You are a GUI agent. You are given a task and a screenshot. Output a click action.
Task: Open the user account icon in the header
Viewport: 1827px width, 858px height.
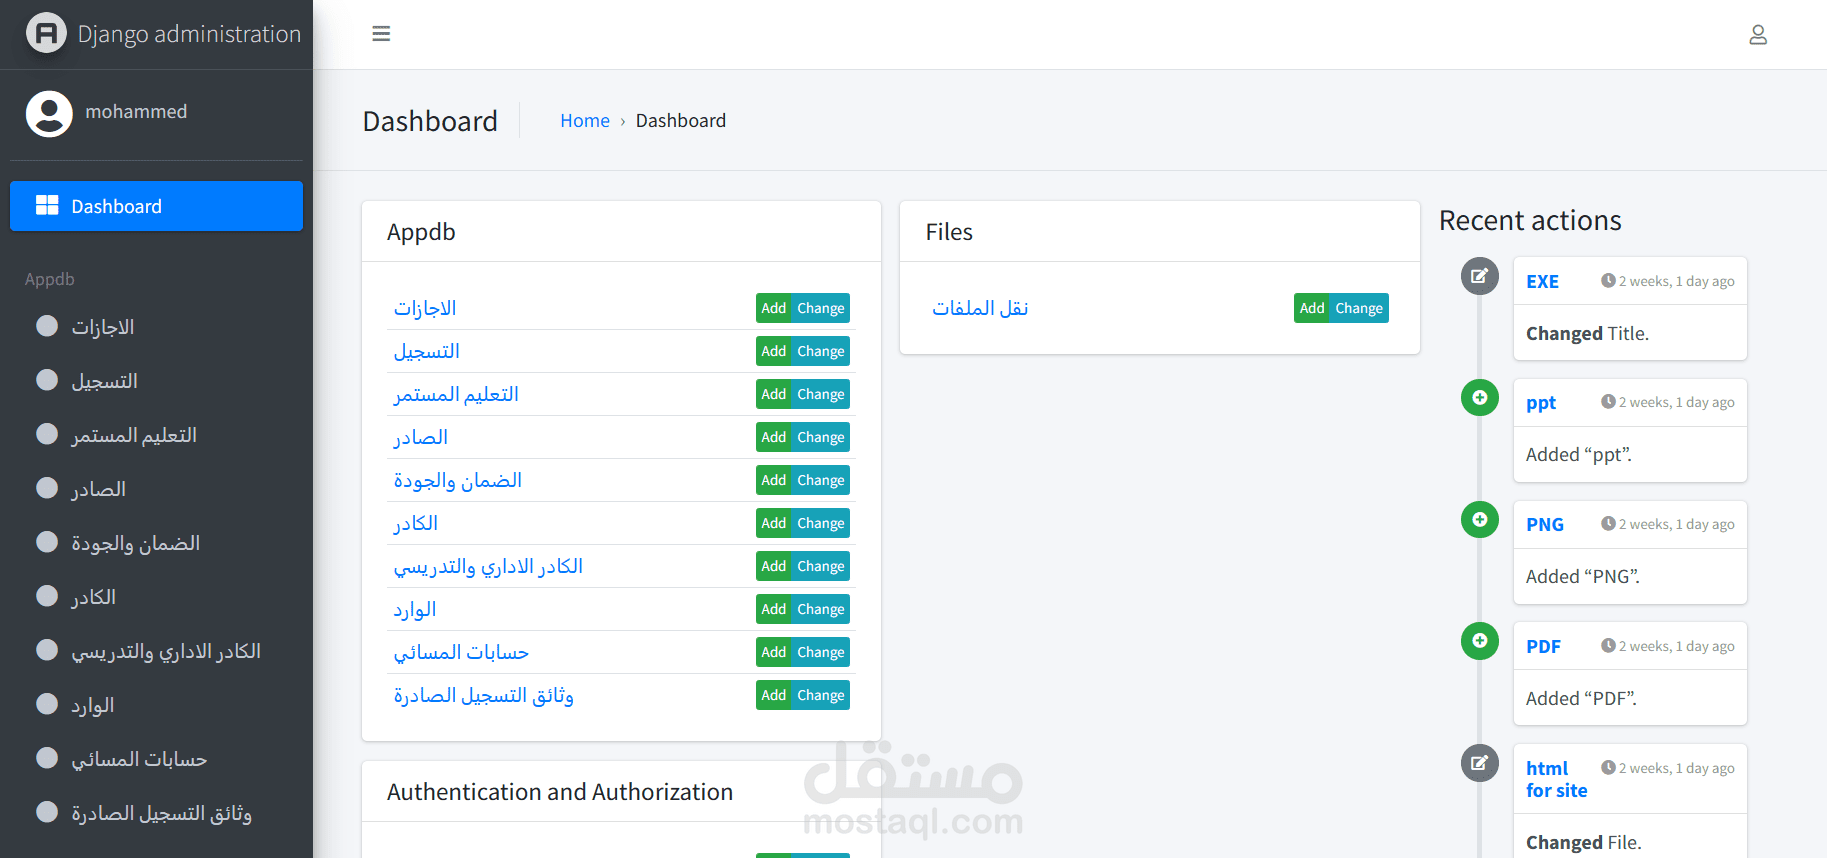(x=1758, y=35)
